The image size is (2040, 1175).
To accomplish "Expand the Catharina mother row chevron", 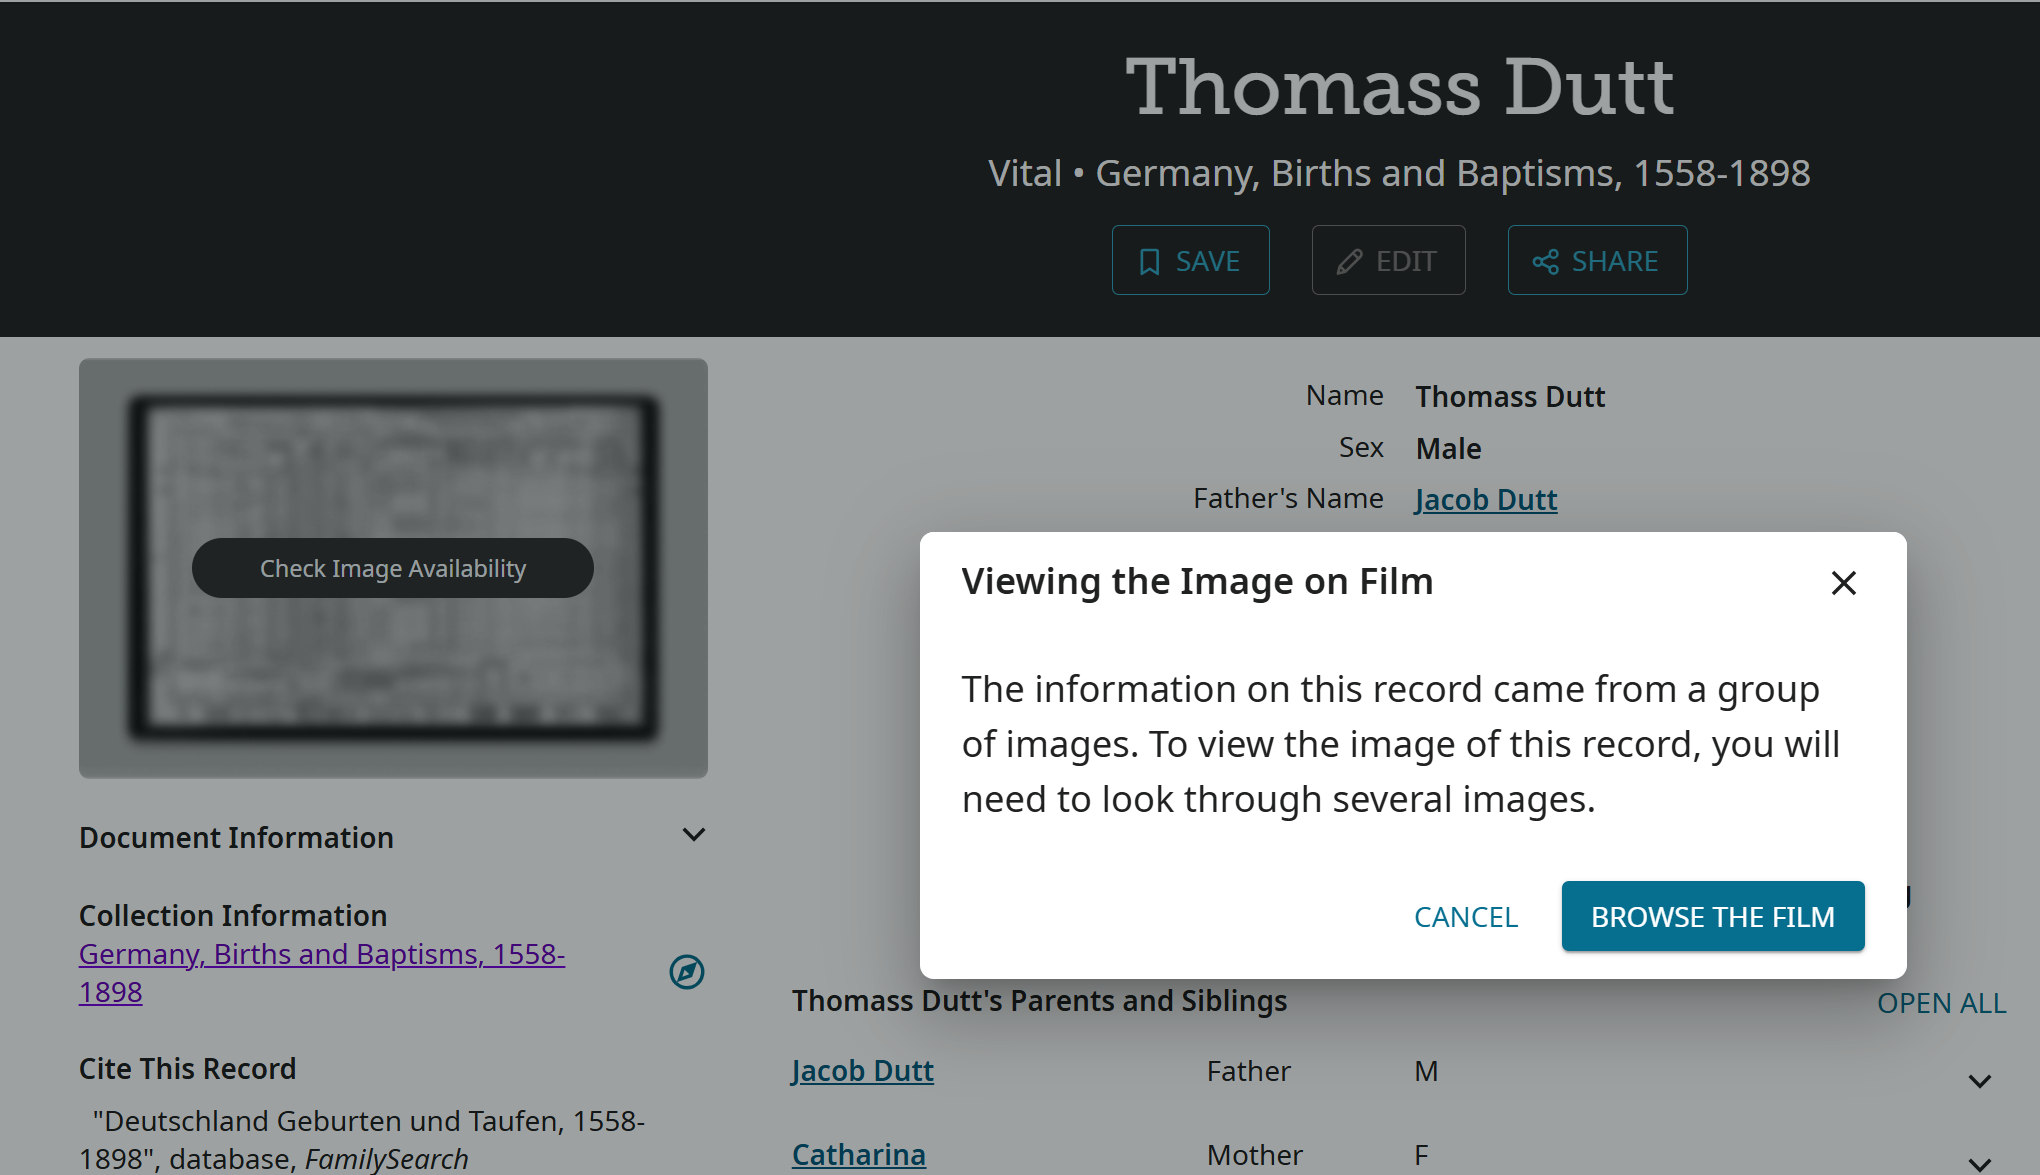I will 1979,1163.
